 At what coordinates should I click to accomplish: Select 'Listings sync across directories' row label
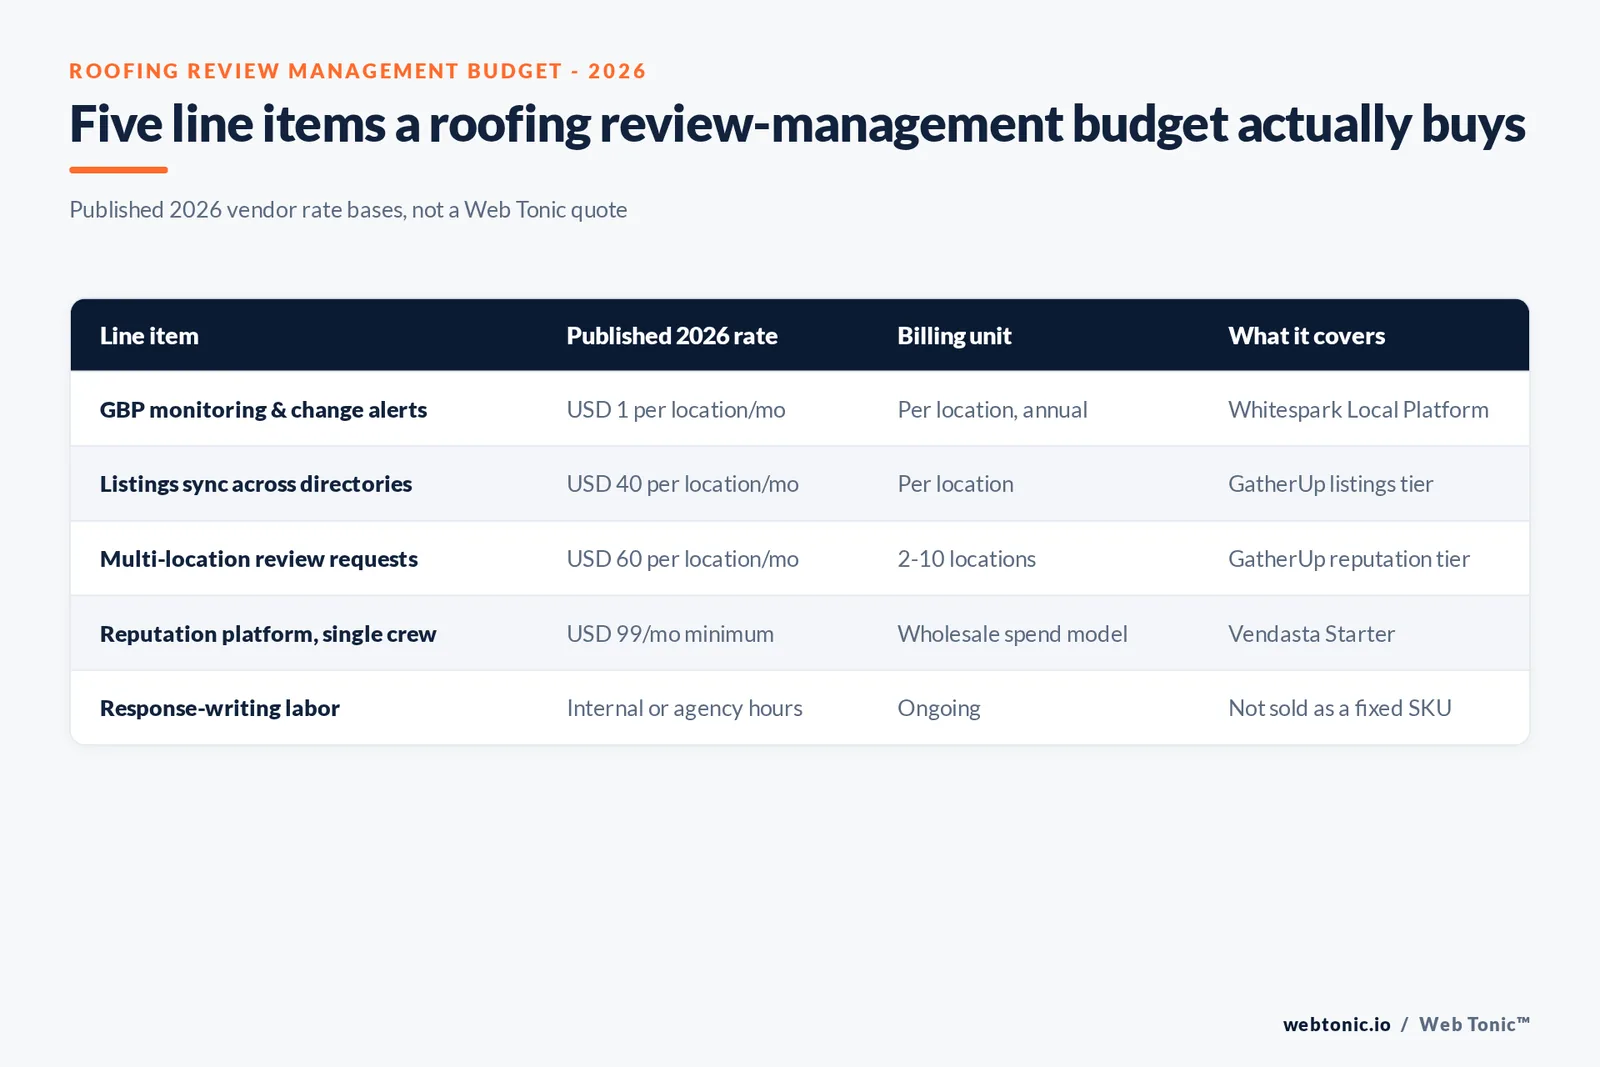click(x=256, y=484)
